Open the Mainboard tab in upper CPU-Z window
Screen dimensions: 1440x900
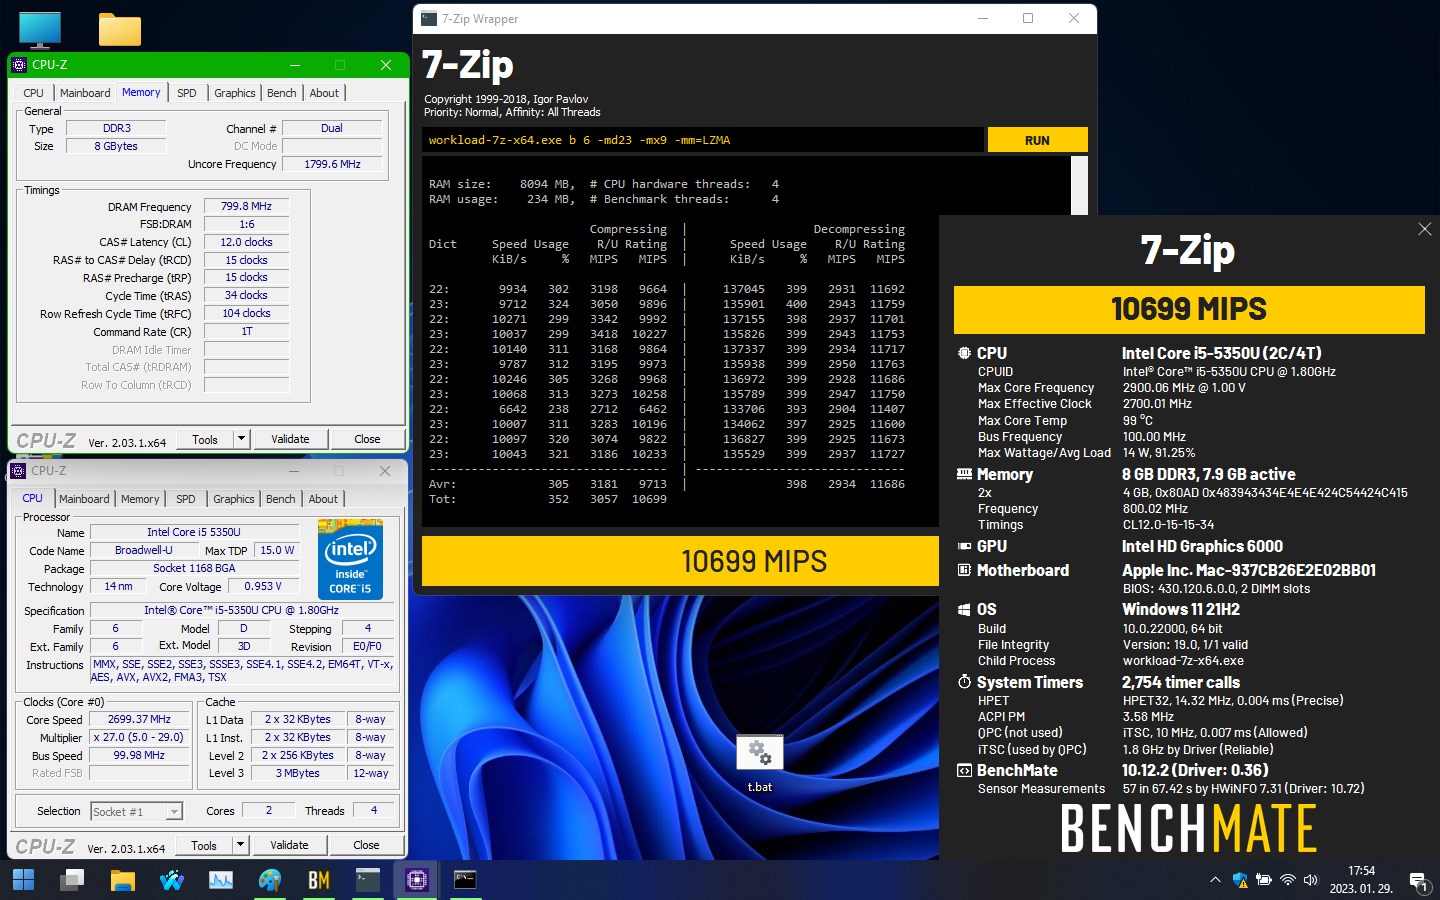point(85,93)
